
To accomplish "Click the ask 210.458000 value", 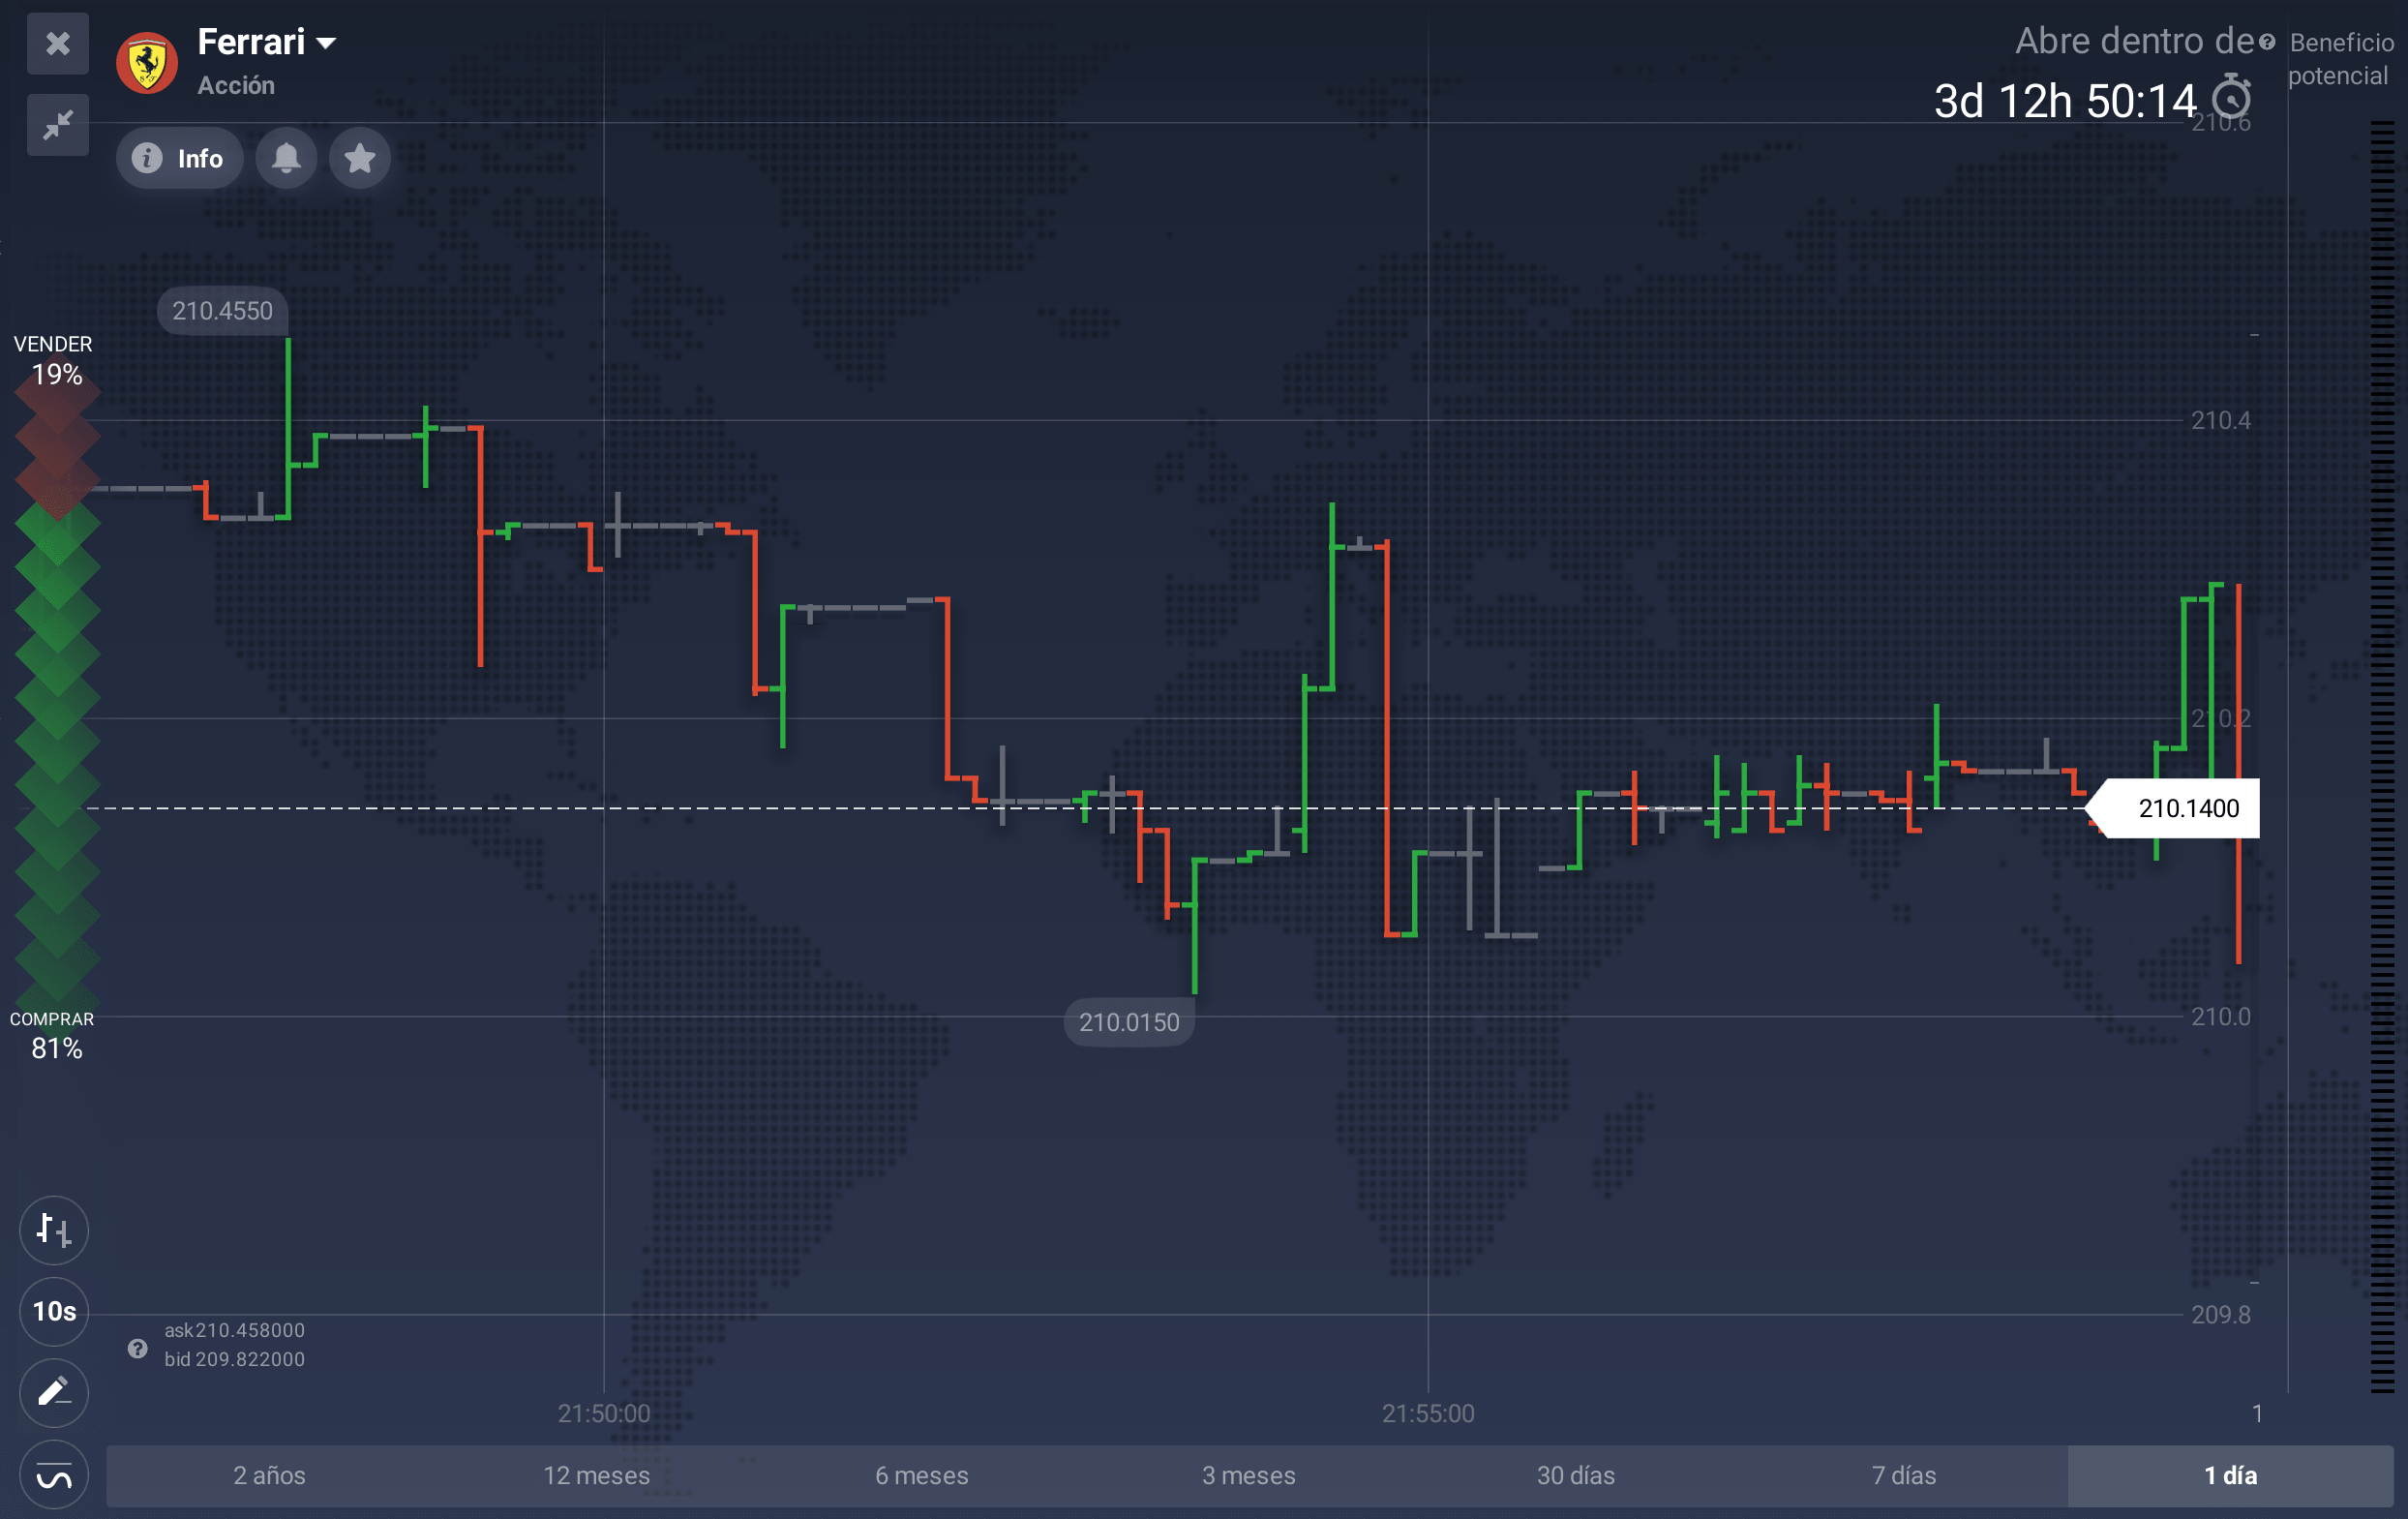I will [x=234, y=1330].
